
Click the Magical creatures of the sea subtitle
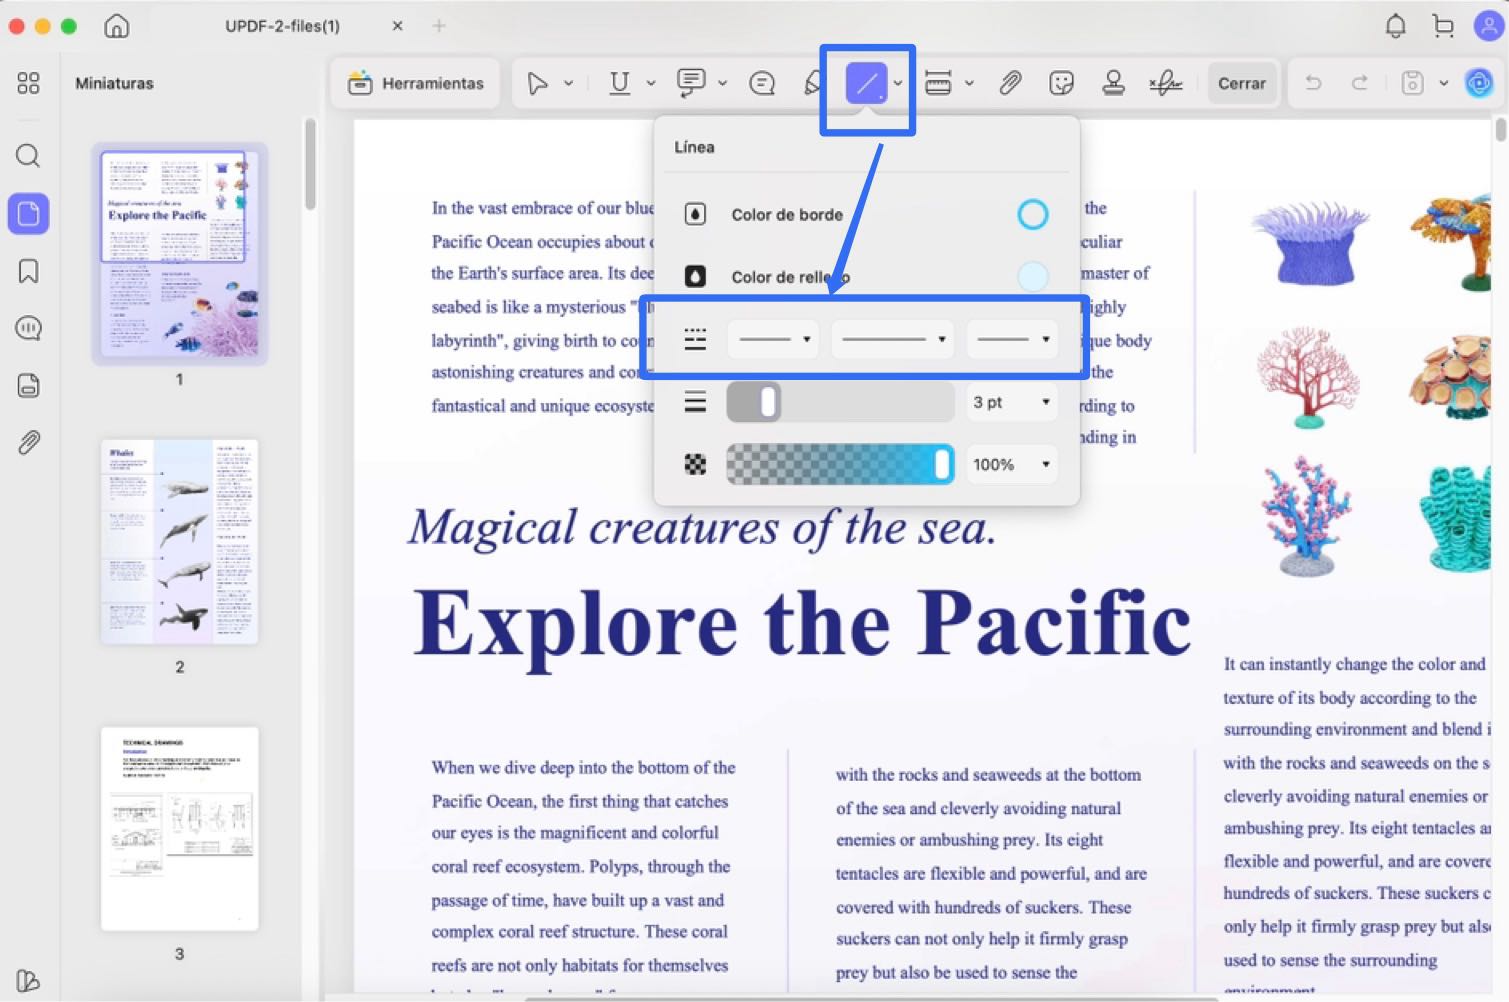[702, 527]
